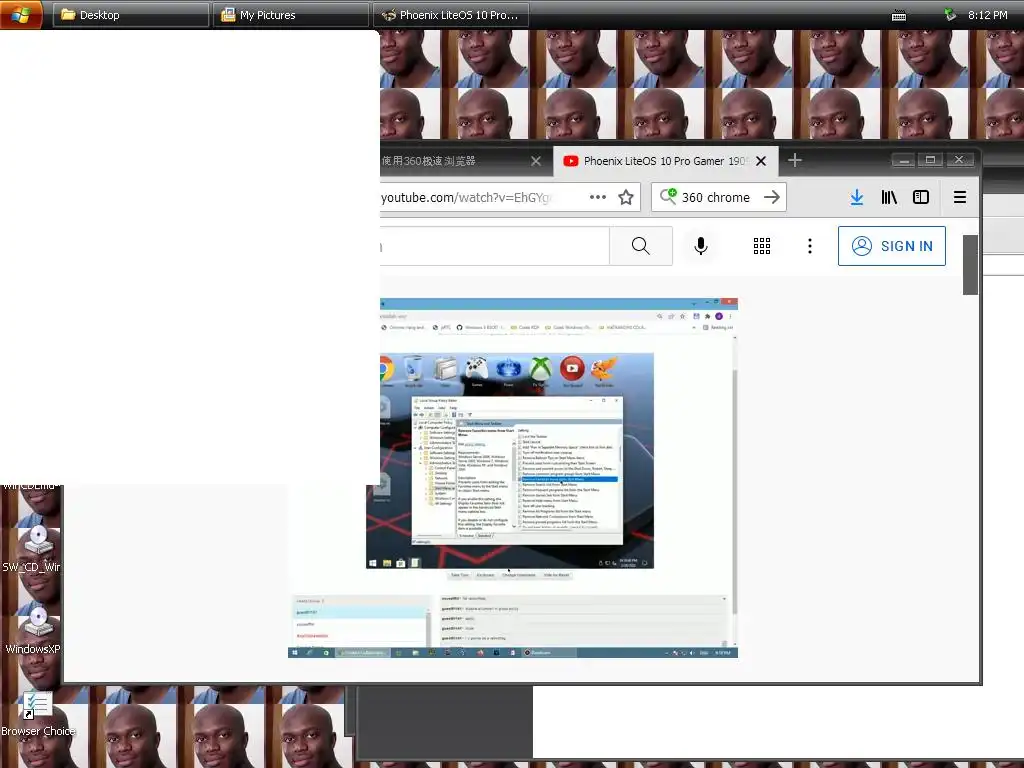Open the Downloads arrow icon
Viewport: 1024px width, 768px height.
(857, 197)
